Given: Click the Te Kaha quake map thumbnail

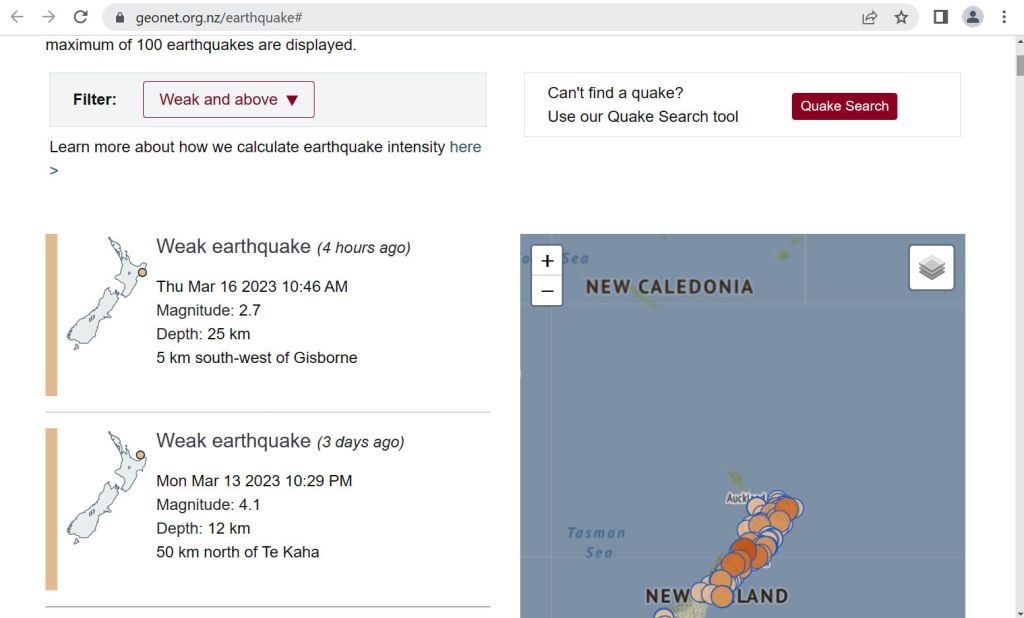Looking at the screenshot, I should (x=107, y=487).
